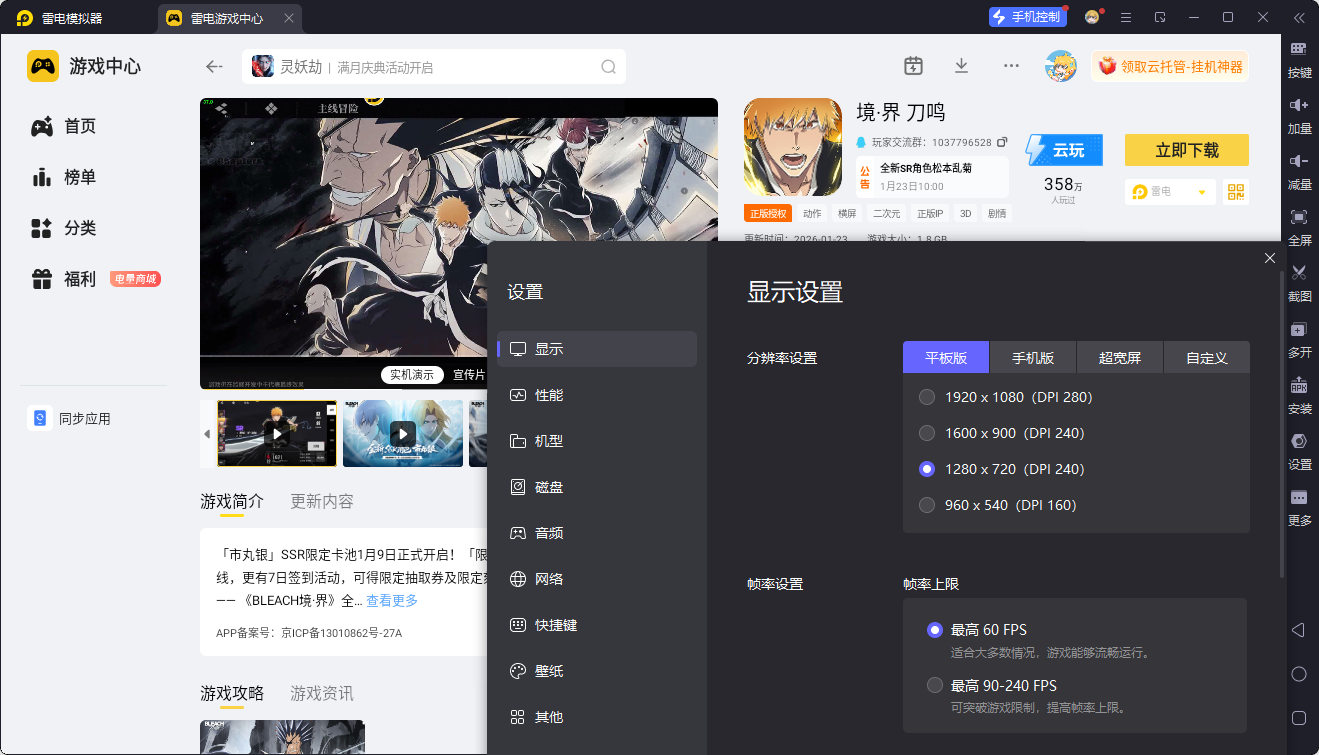This screenshot has width=1319, height=755.
Task: Open 其他 in the settings menu
Action: pos(597,717)
